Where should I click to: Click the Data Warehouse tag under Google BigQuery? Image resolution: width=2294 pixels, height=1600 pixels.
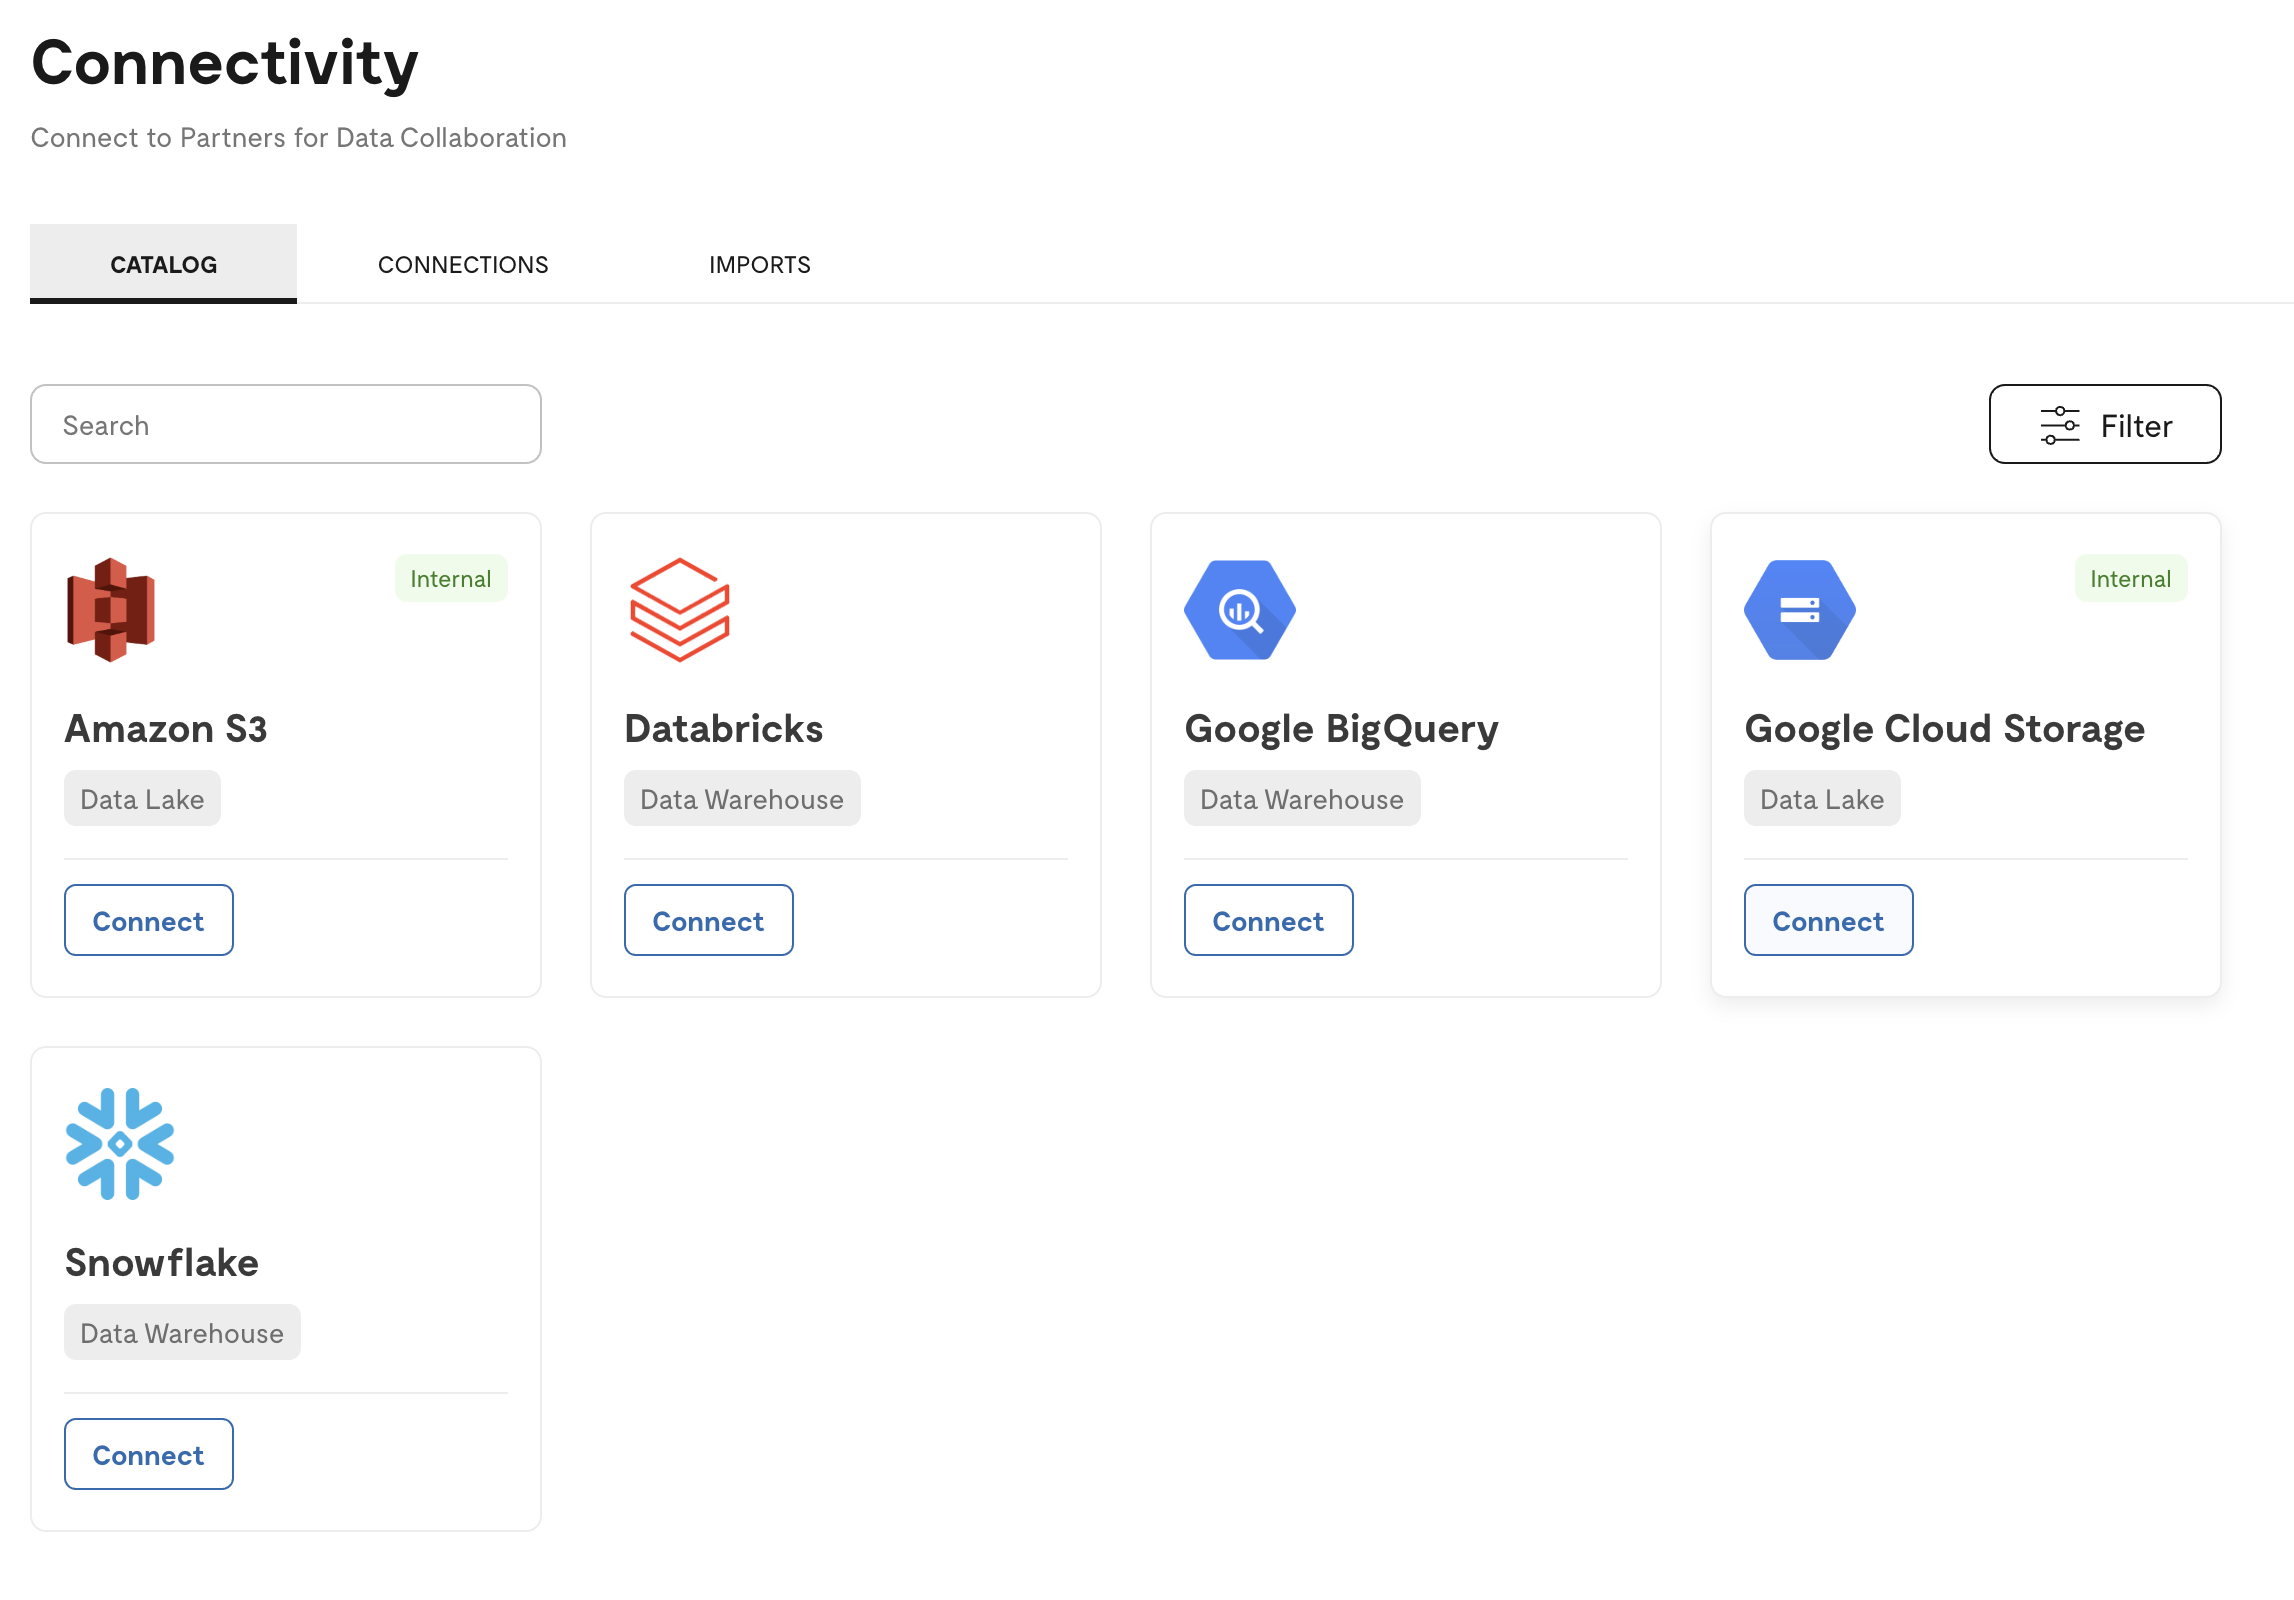click(1302, 799)
